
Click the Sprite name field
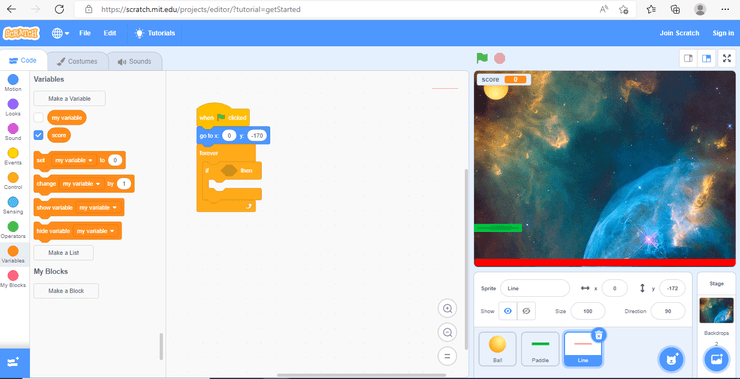535,288
